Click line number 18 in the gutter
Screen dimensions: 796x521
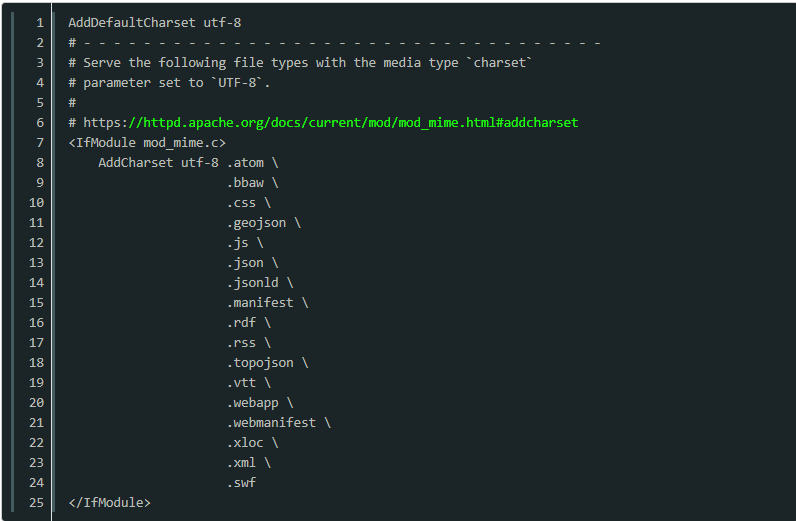[x=36, y=362]
